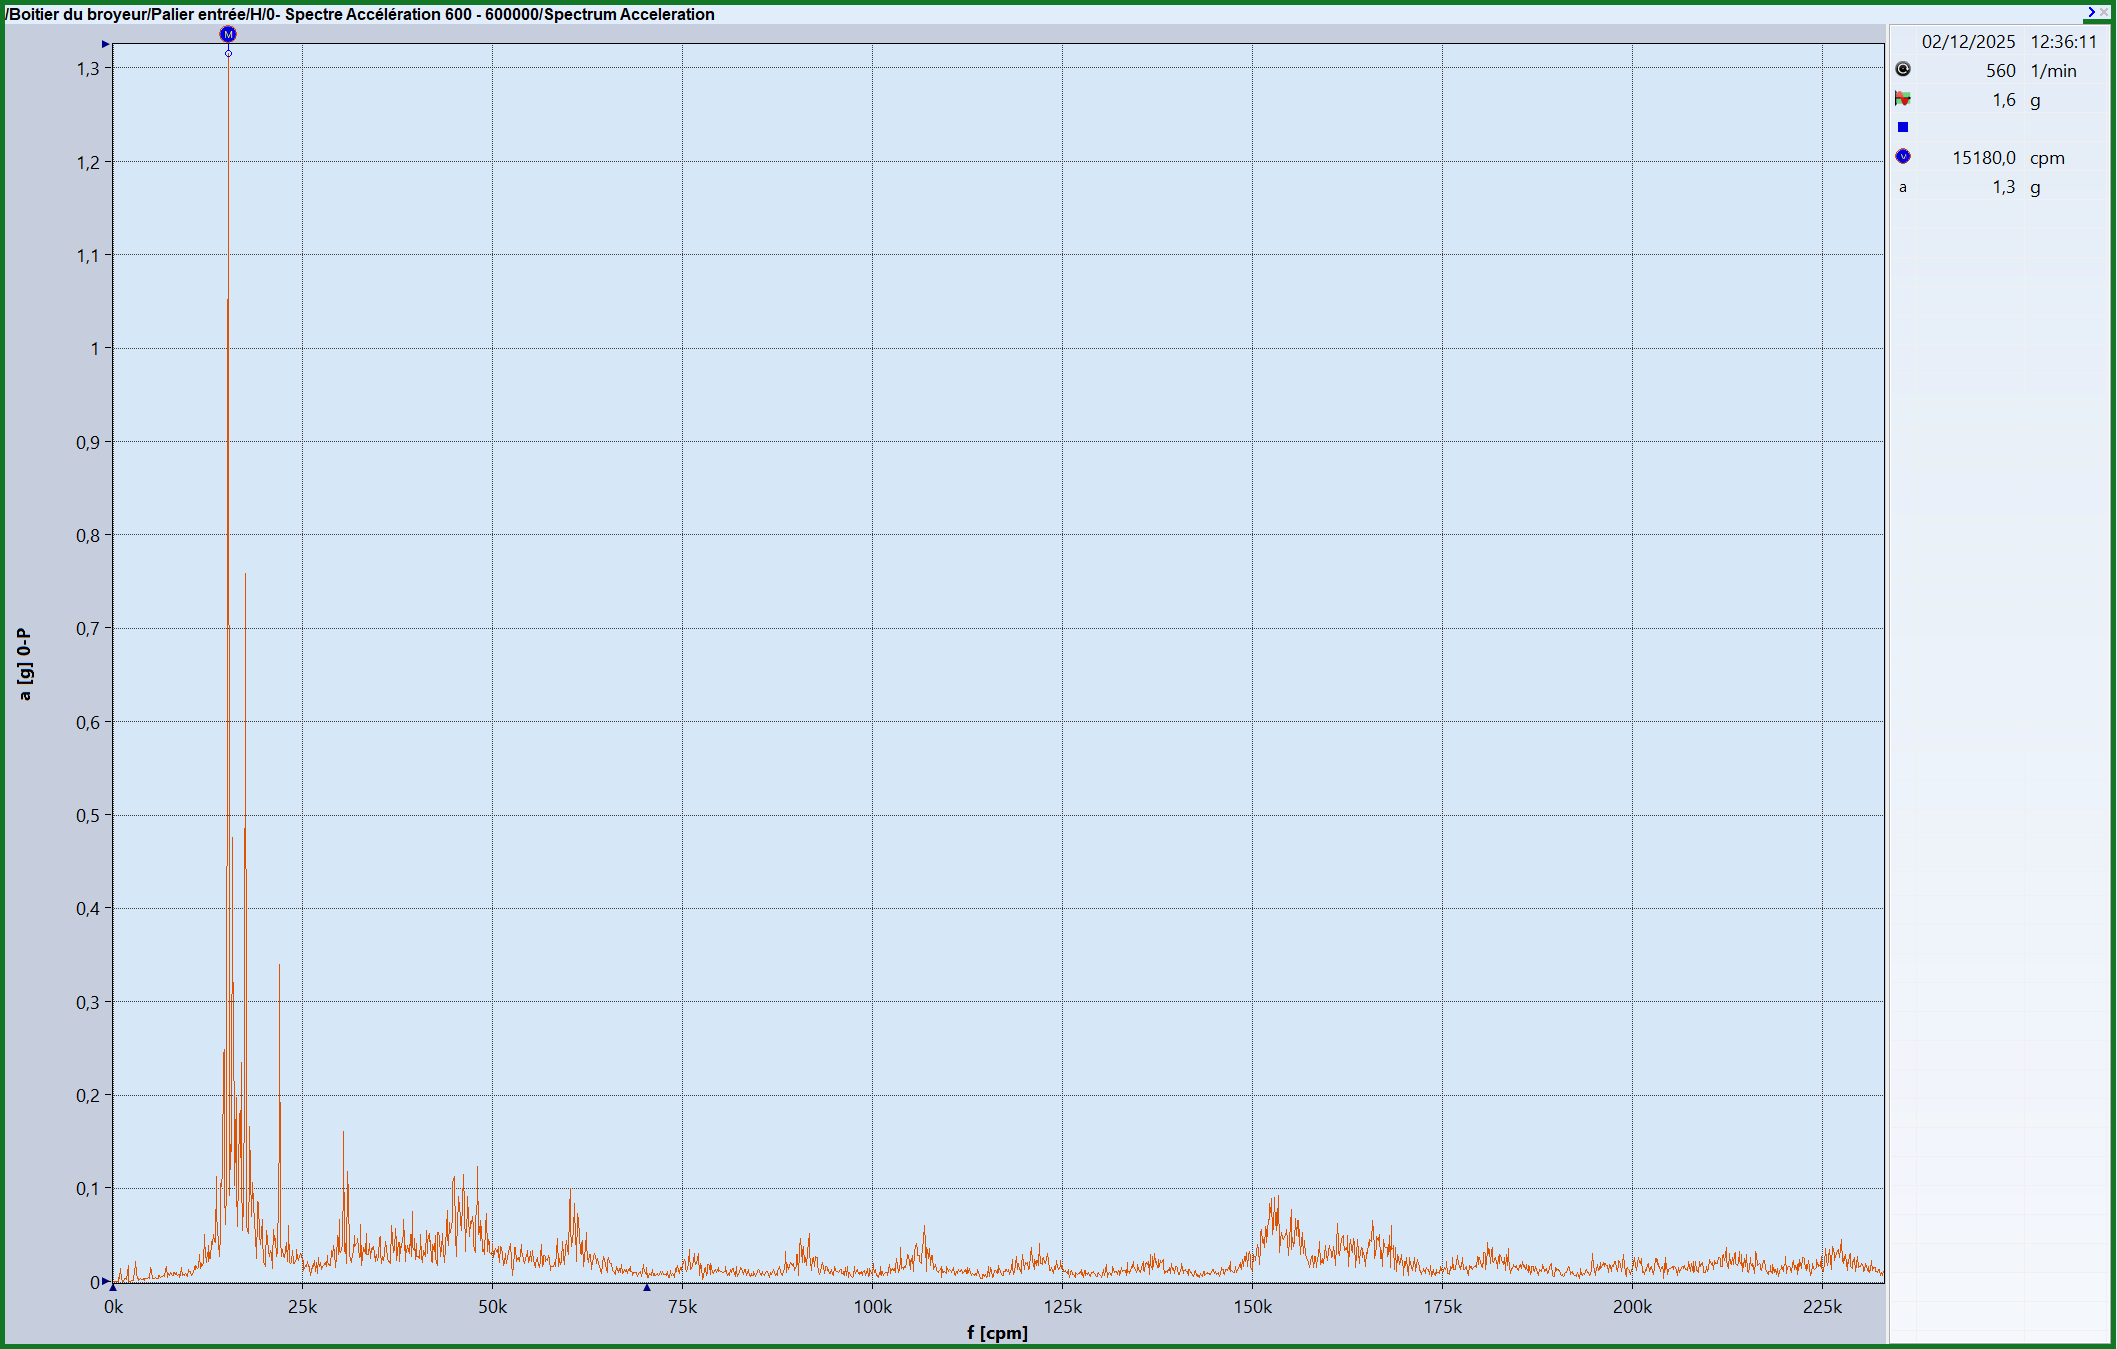The height and width of the screenshot is (1349, 2117).
Task: Click the 75k tick label on X-axis
Action: [682, 1307]
